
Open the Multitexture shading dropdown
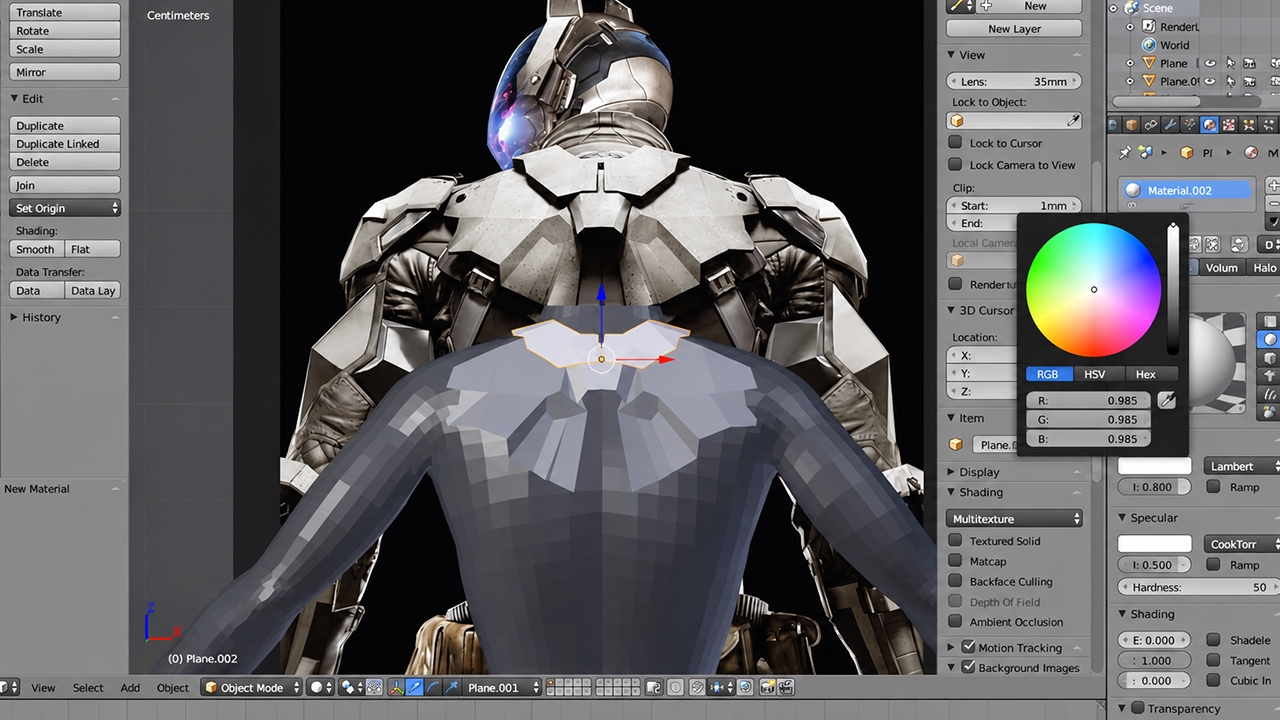(1014, 519)
